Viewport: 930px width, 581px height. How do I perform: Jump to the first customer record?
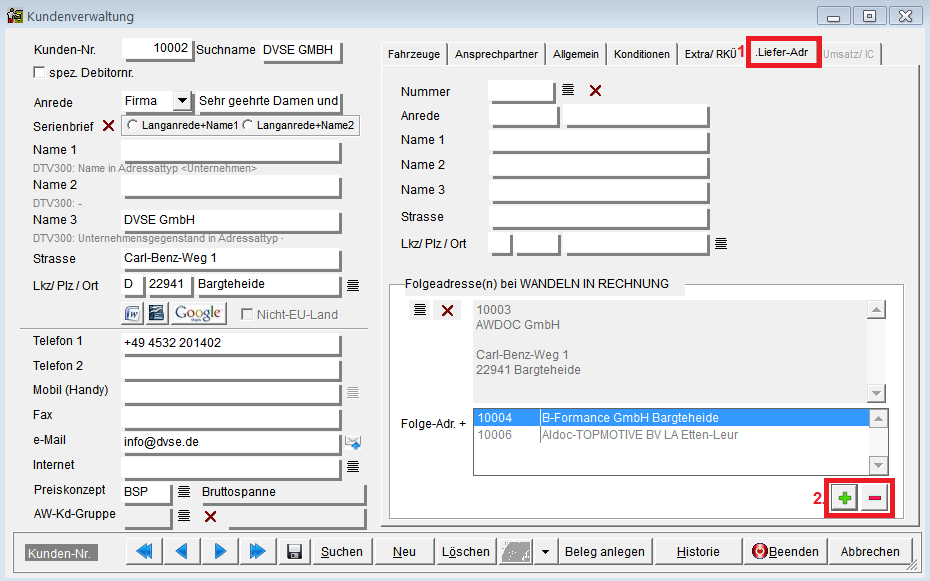(x=144, y=552)
